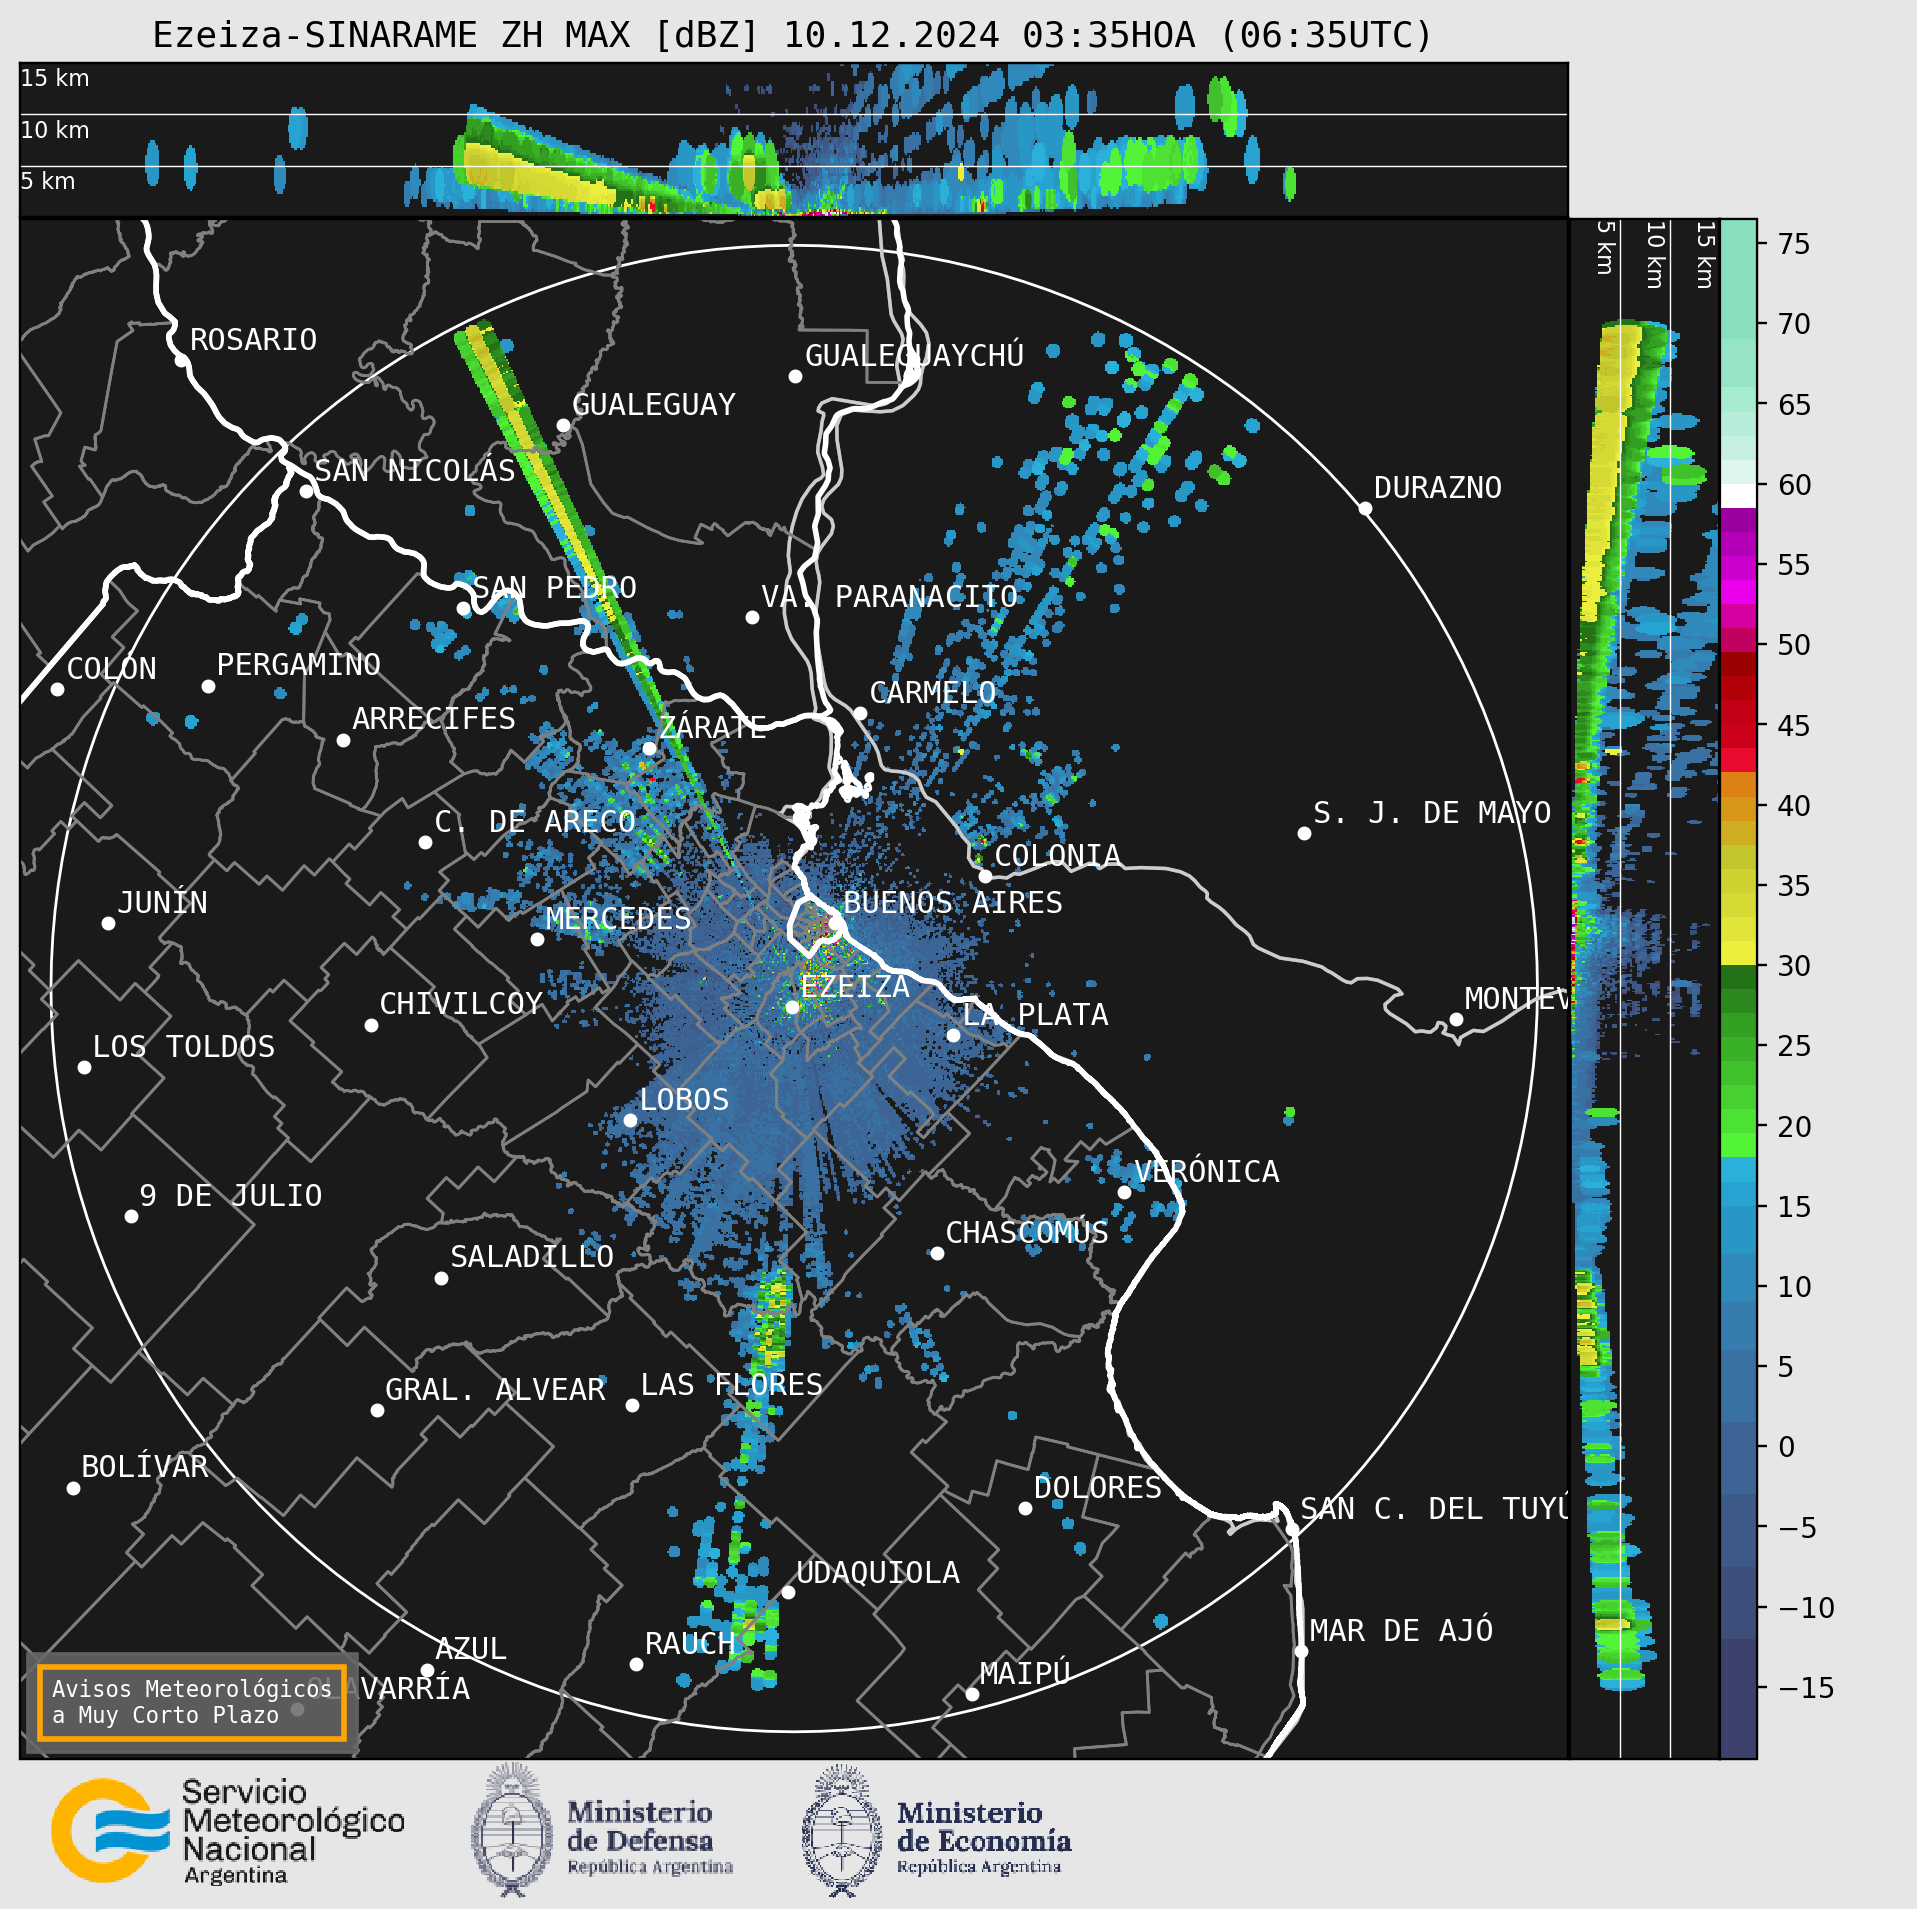Click the JUNÍN label

point(162,903)
